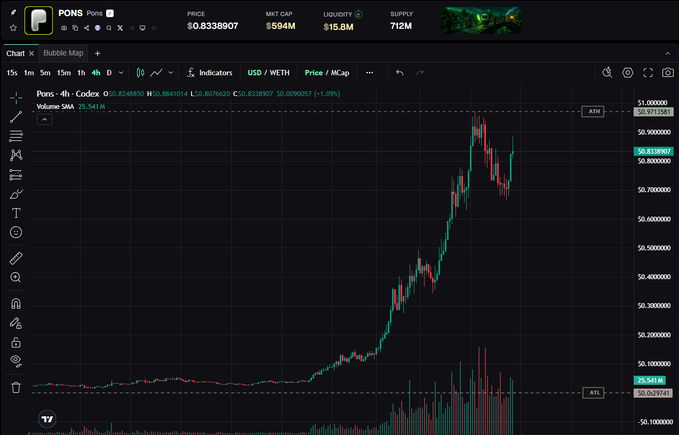Viewport: 679px width, 435px height.
Task: Remove drawings with the trash icon
Action: tap(16, 387)
